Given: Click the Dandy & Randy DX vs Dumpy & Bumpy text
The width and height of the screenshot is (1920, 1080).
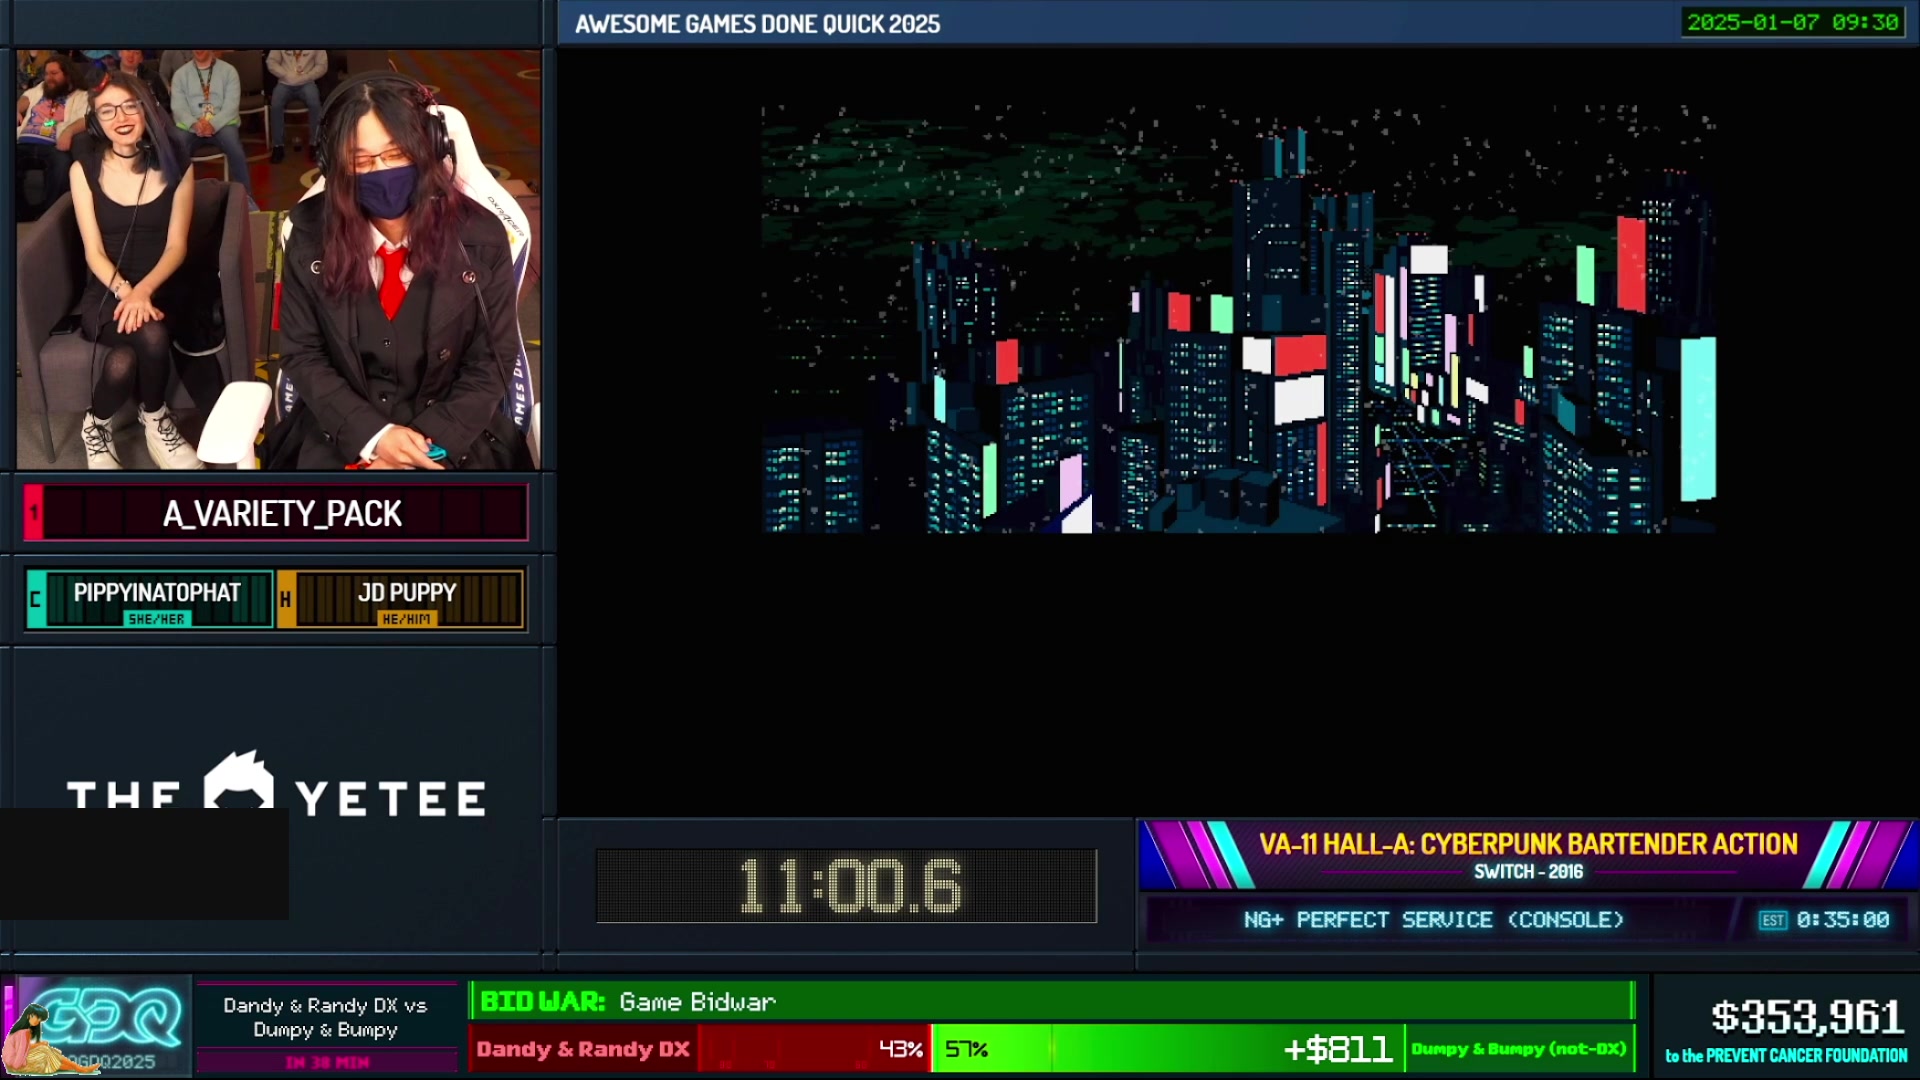Looking at the screenshot, I should tap(325, 1018).
